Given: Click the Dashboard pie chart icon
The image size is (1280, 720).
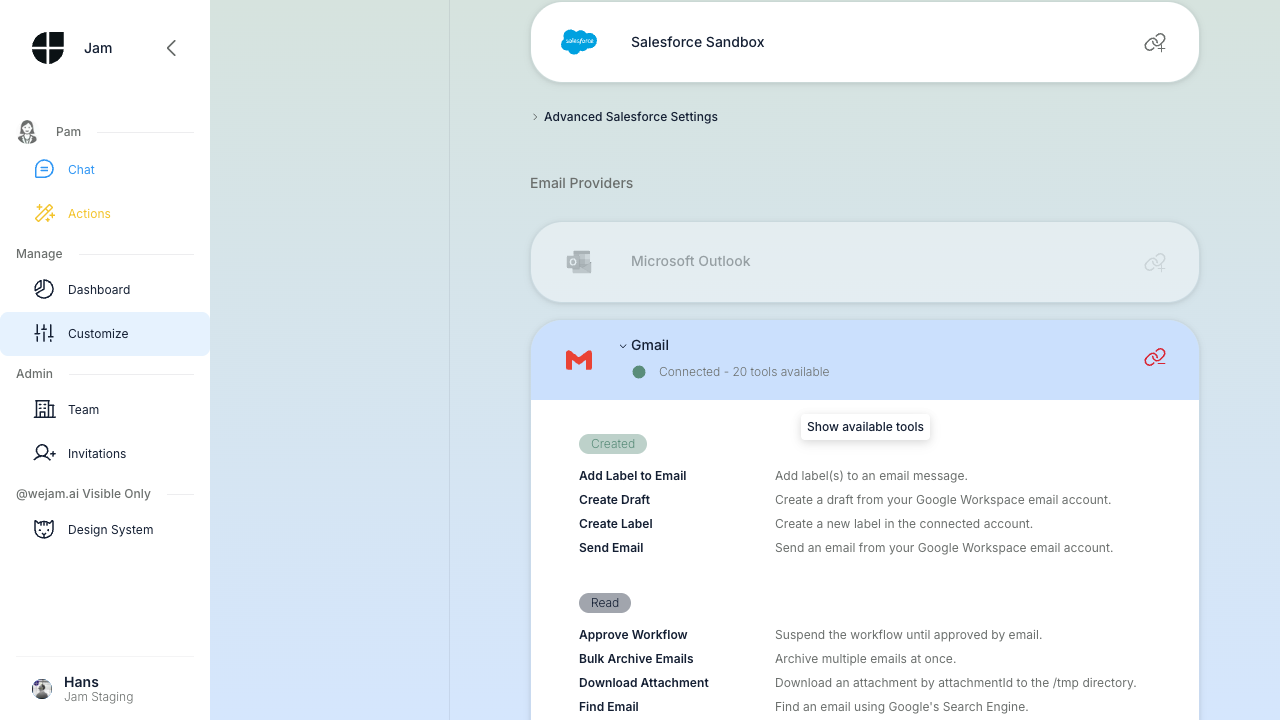Looking at the screenshot, I should [44, 289].
